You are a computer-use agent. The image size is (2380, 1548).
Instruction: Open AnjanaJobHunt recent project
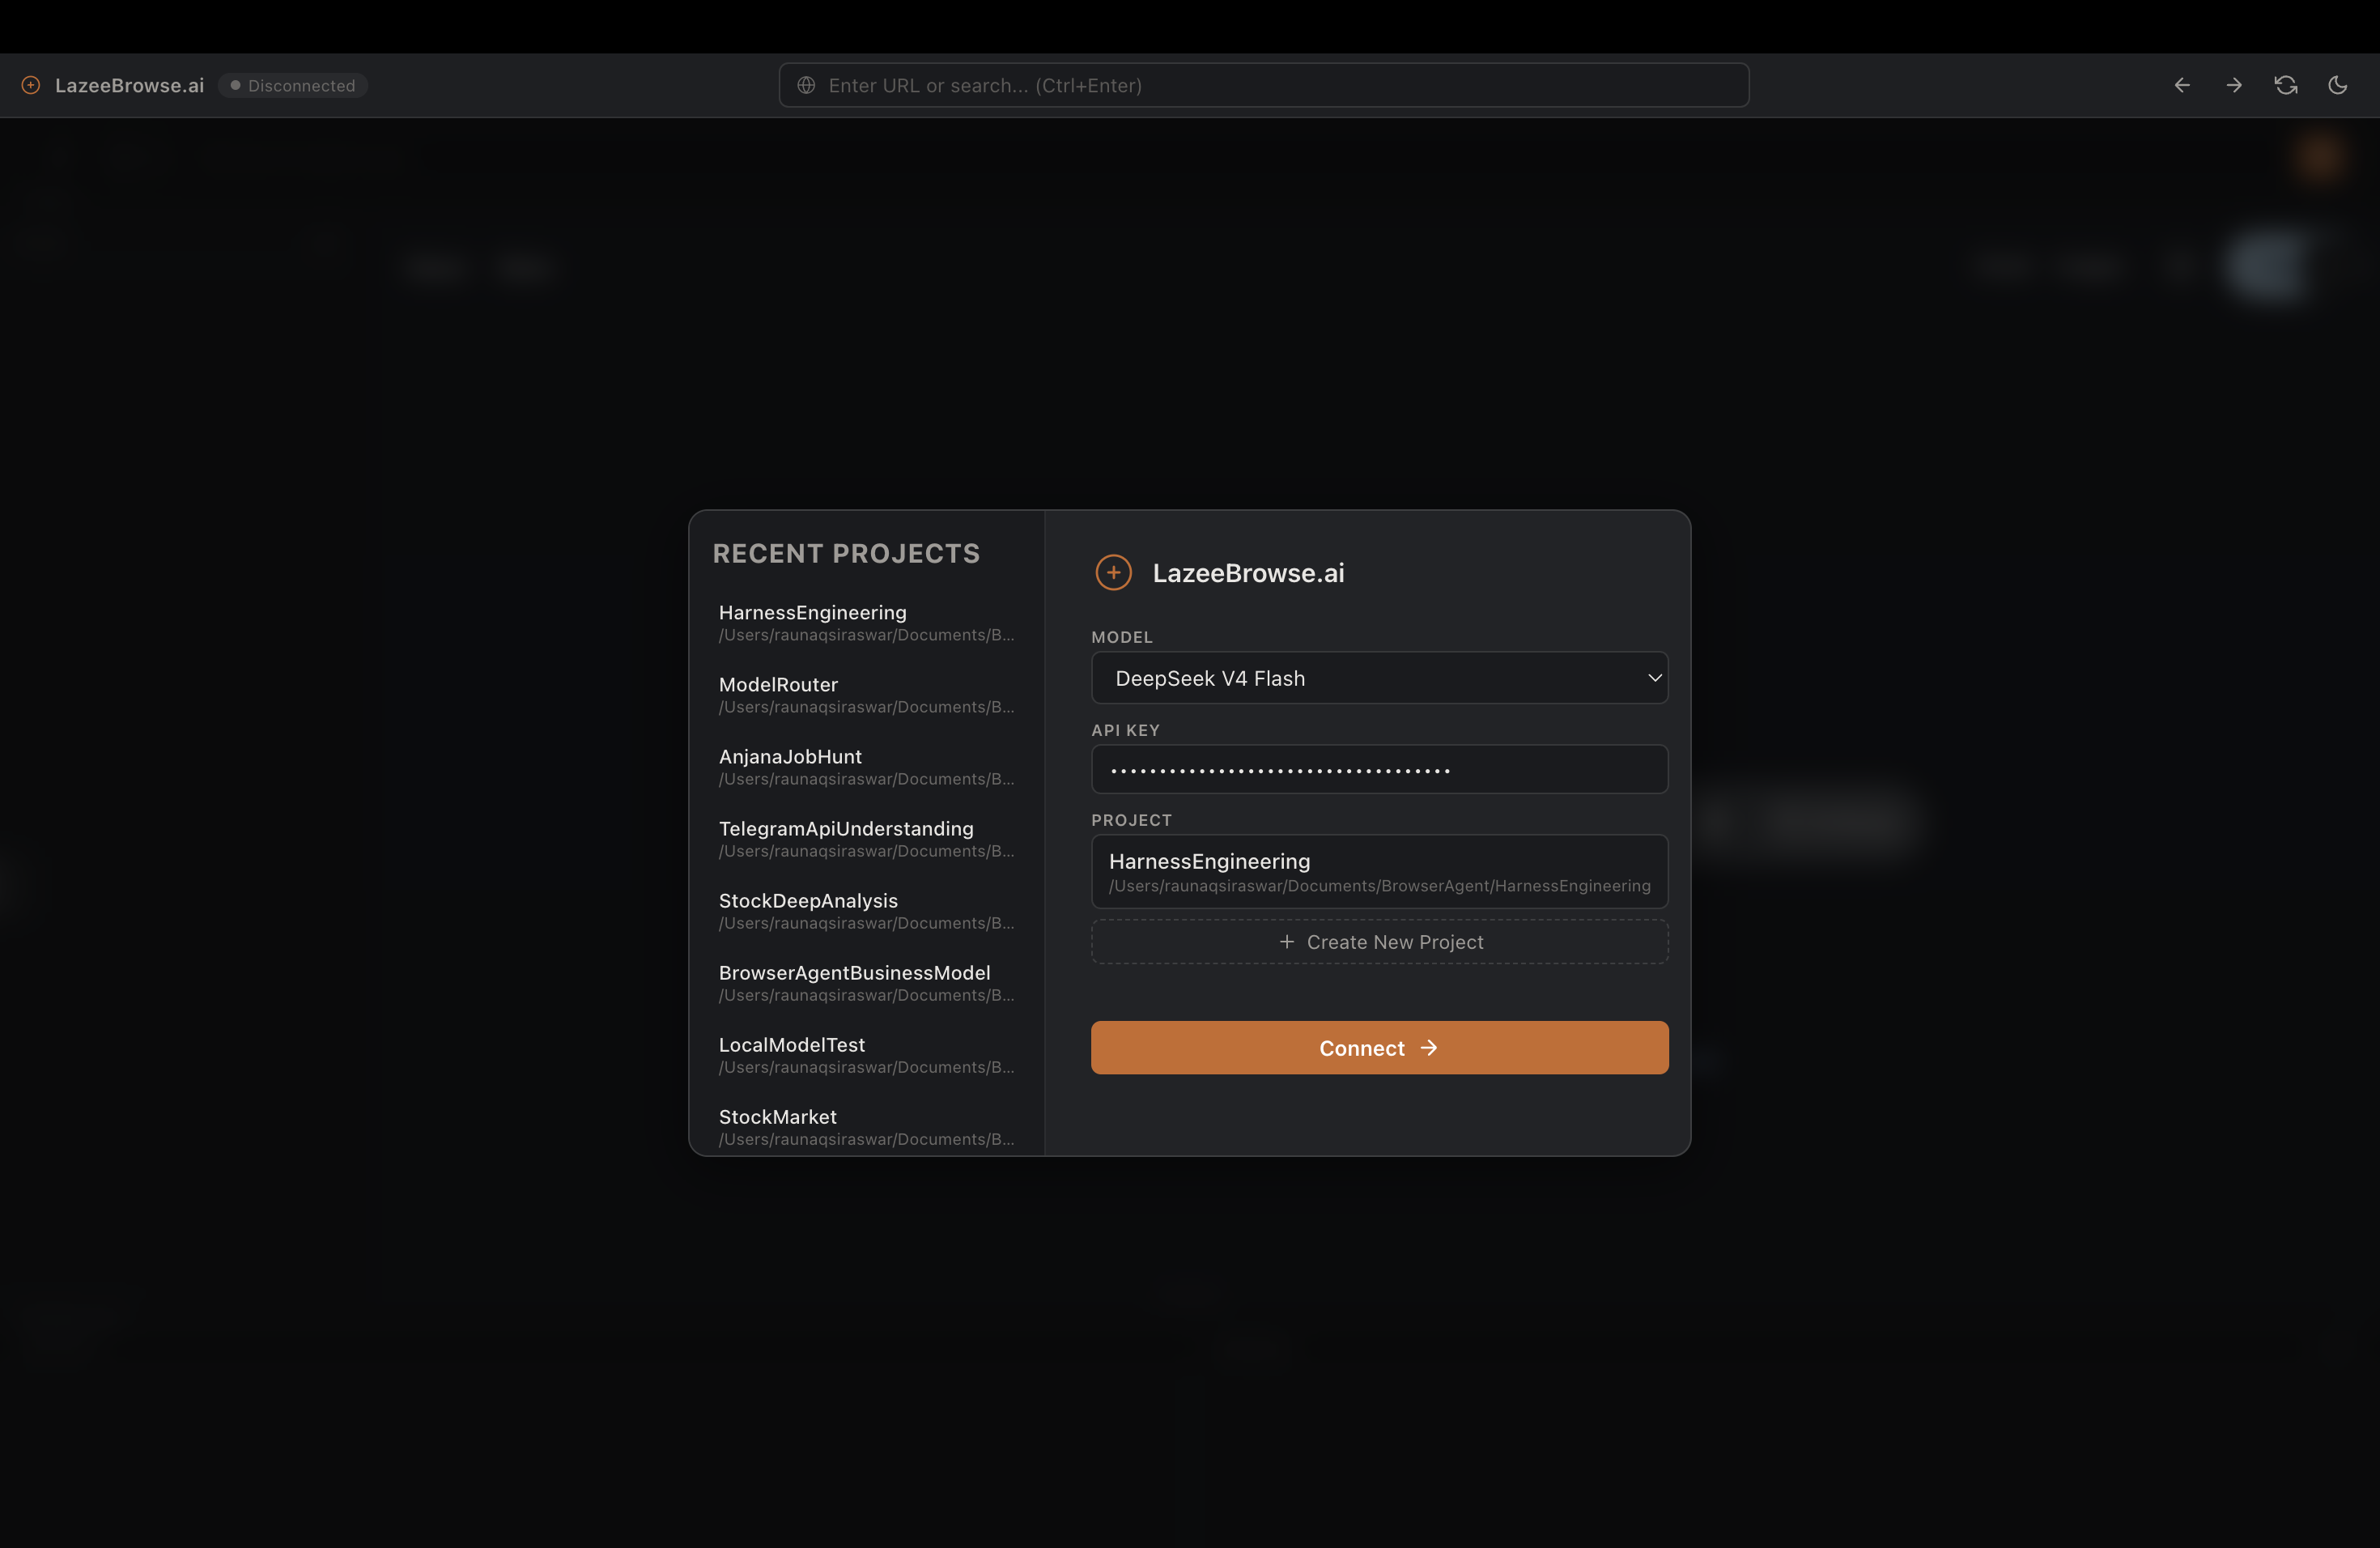pos(866,766)
